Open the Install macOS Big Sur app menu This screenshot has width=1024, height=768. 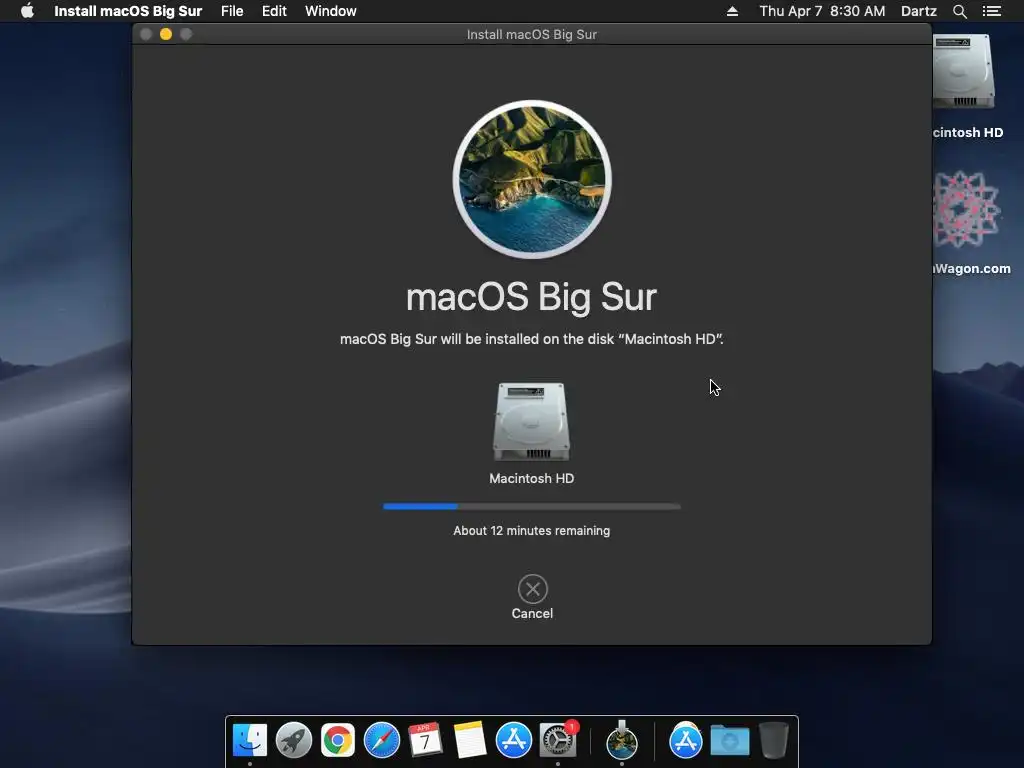(128, 11)
